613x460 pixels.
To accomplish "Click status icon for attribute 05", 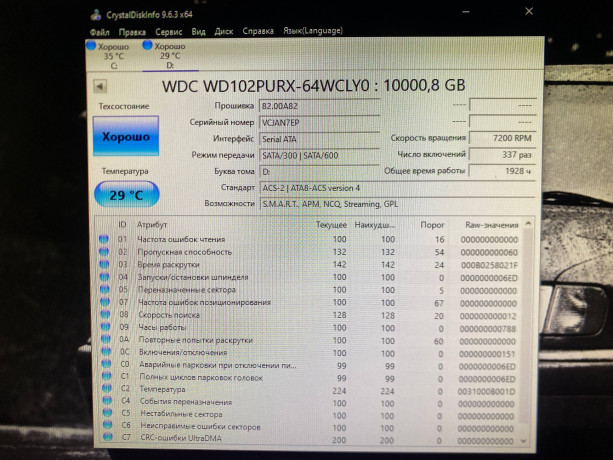I will [104, 289].
